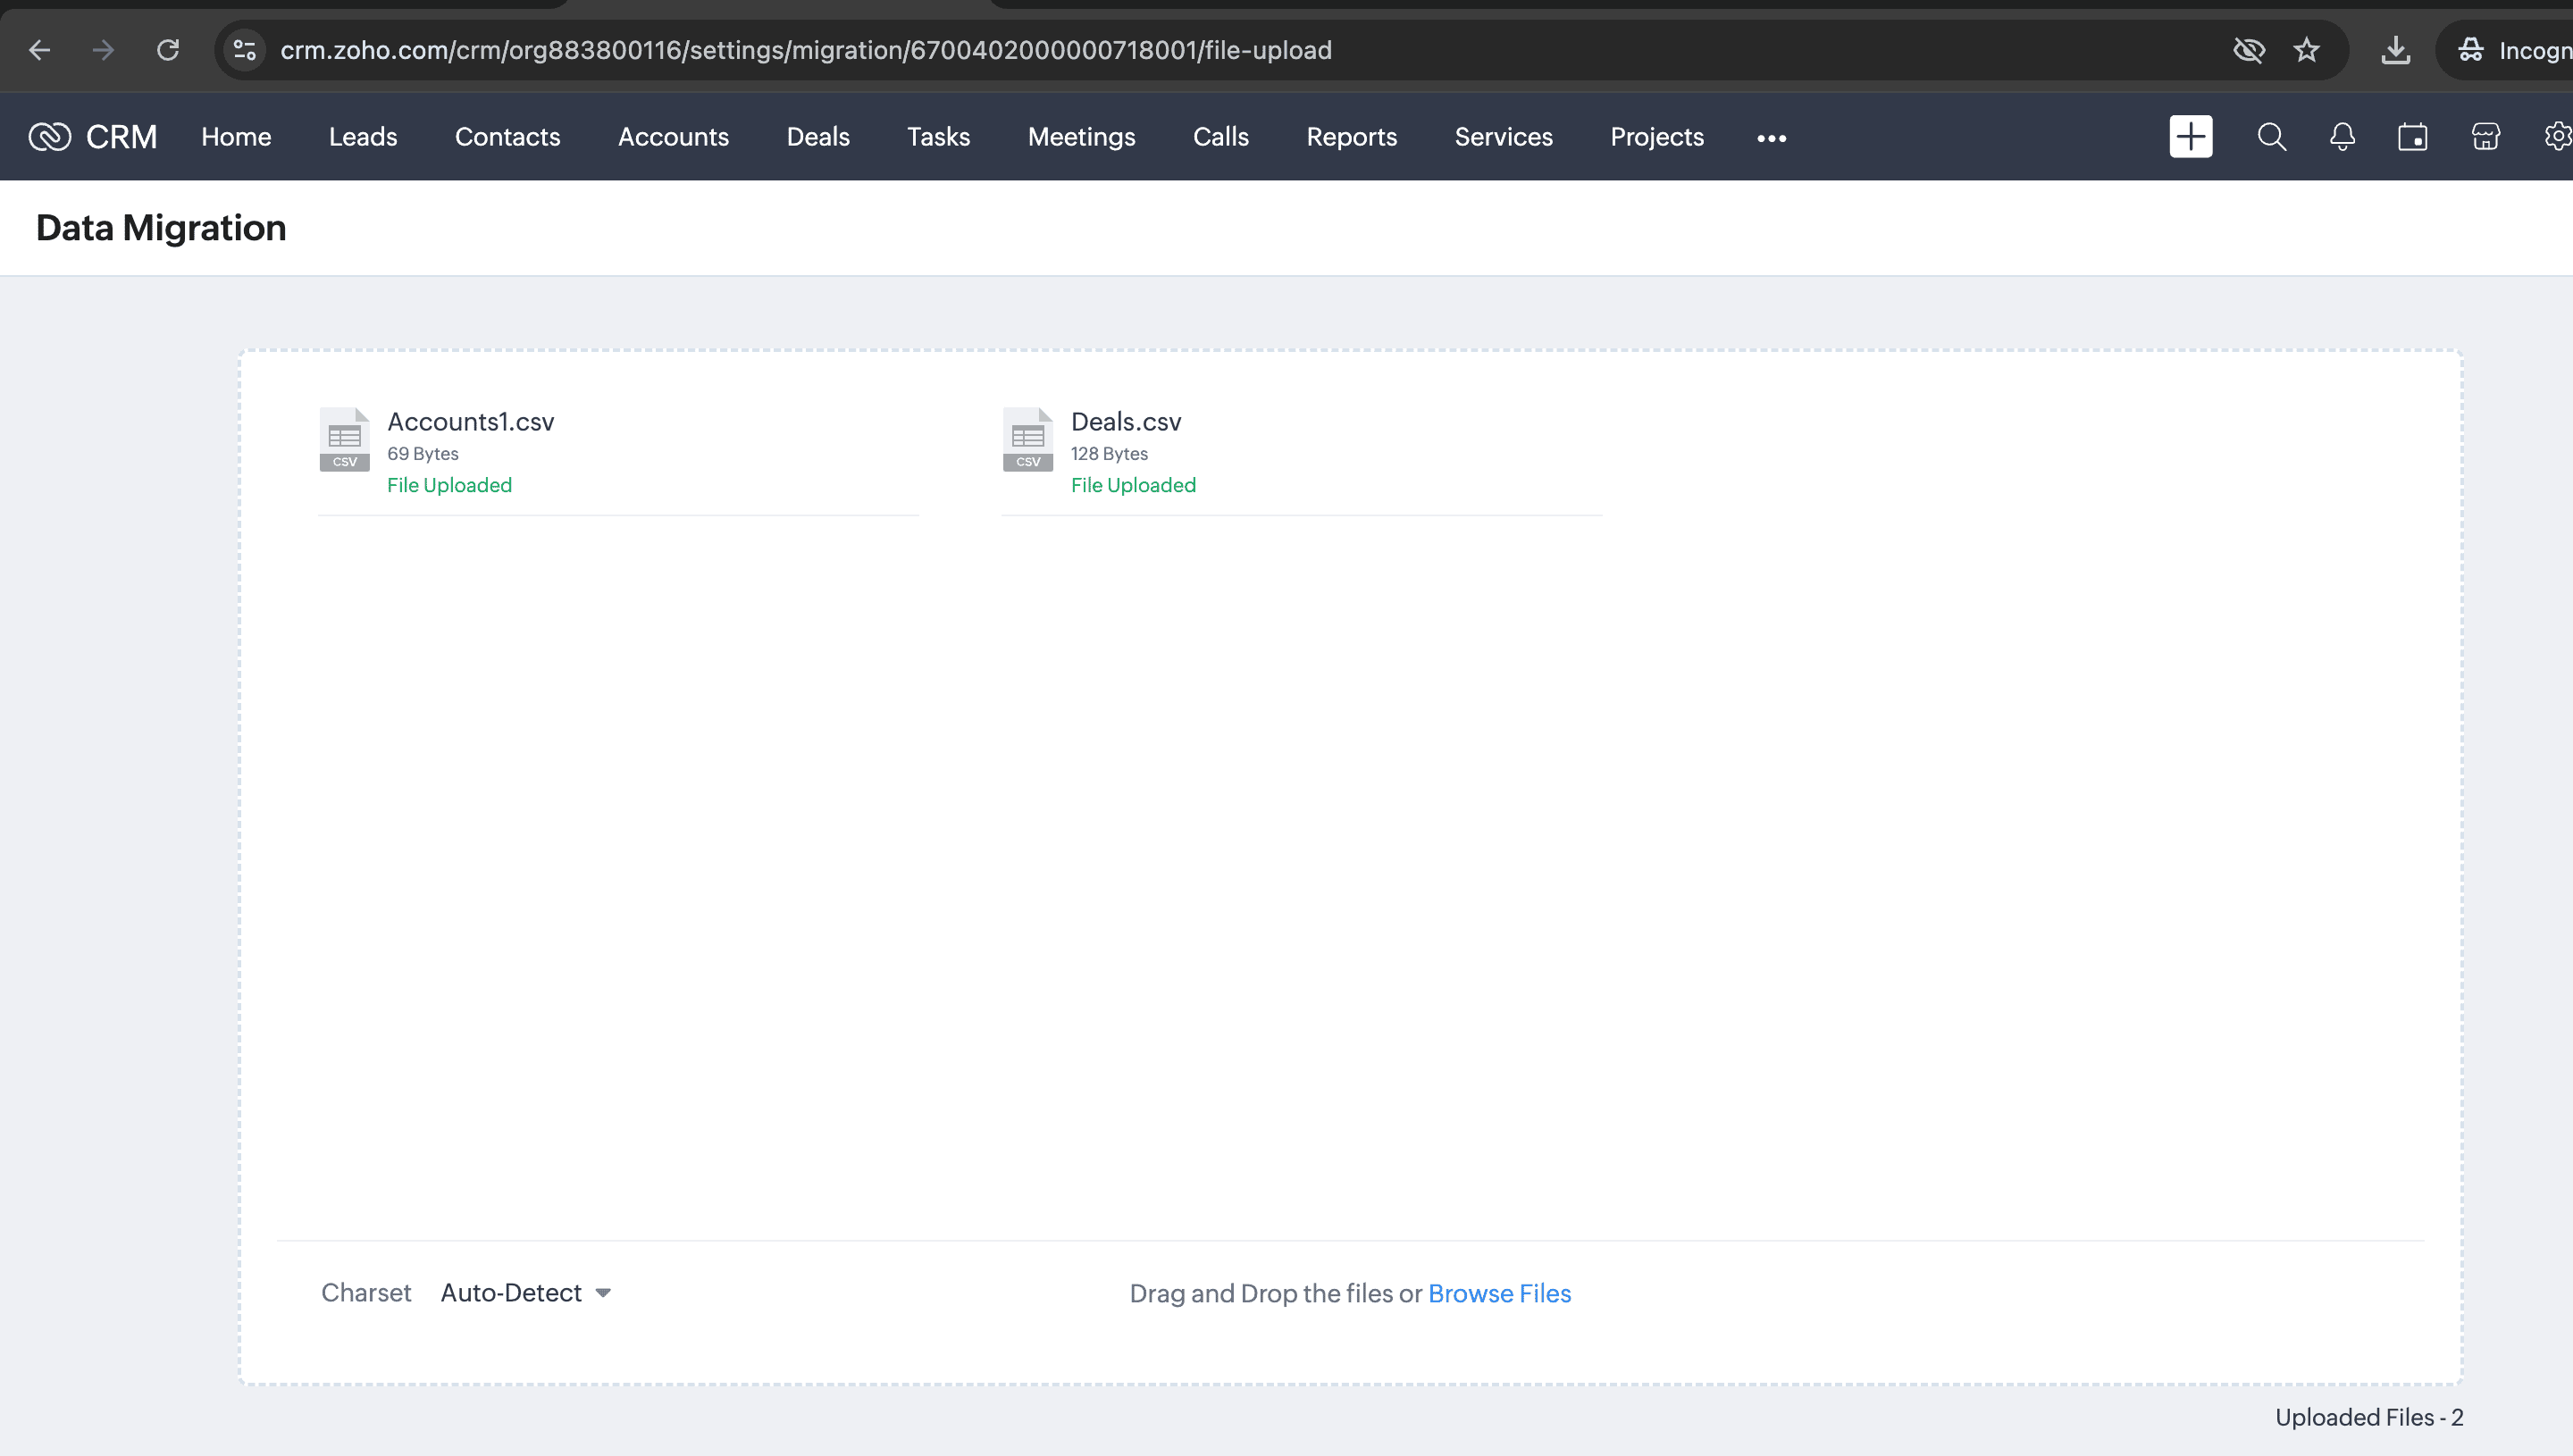
Task: Click the Deals.csv file icon
Action: coord(1027,439)
